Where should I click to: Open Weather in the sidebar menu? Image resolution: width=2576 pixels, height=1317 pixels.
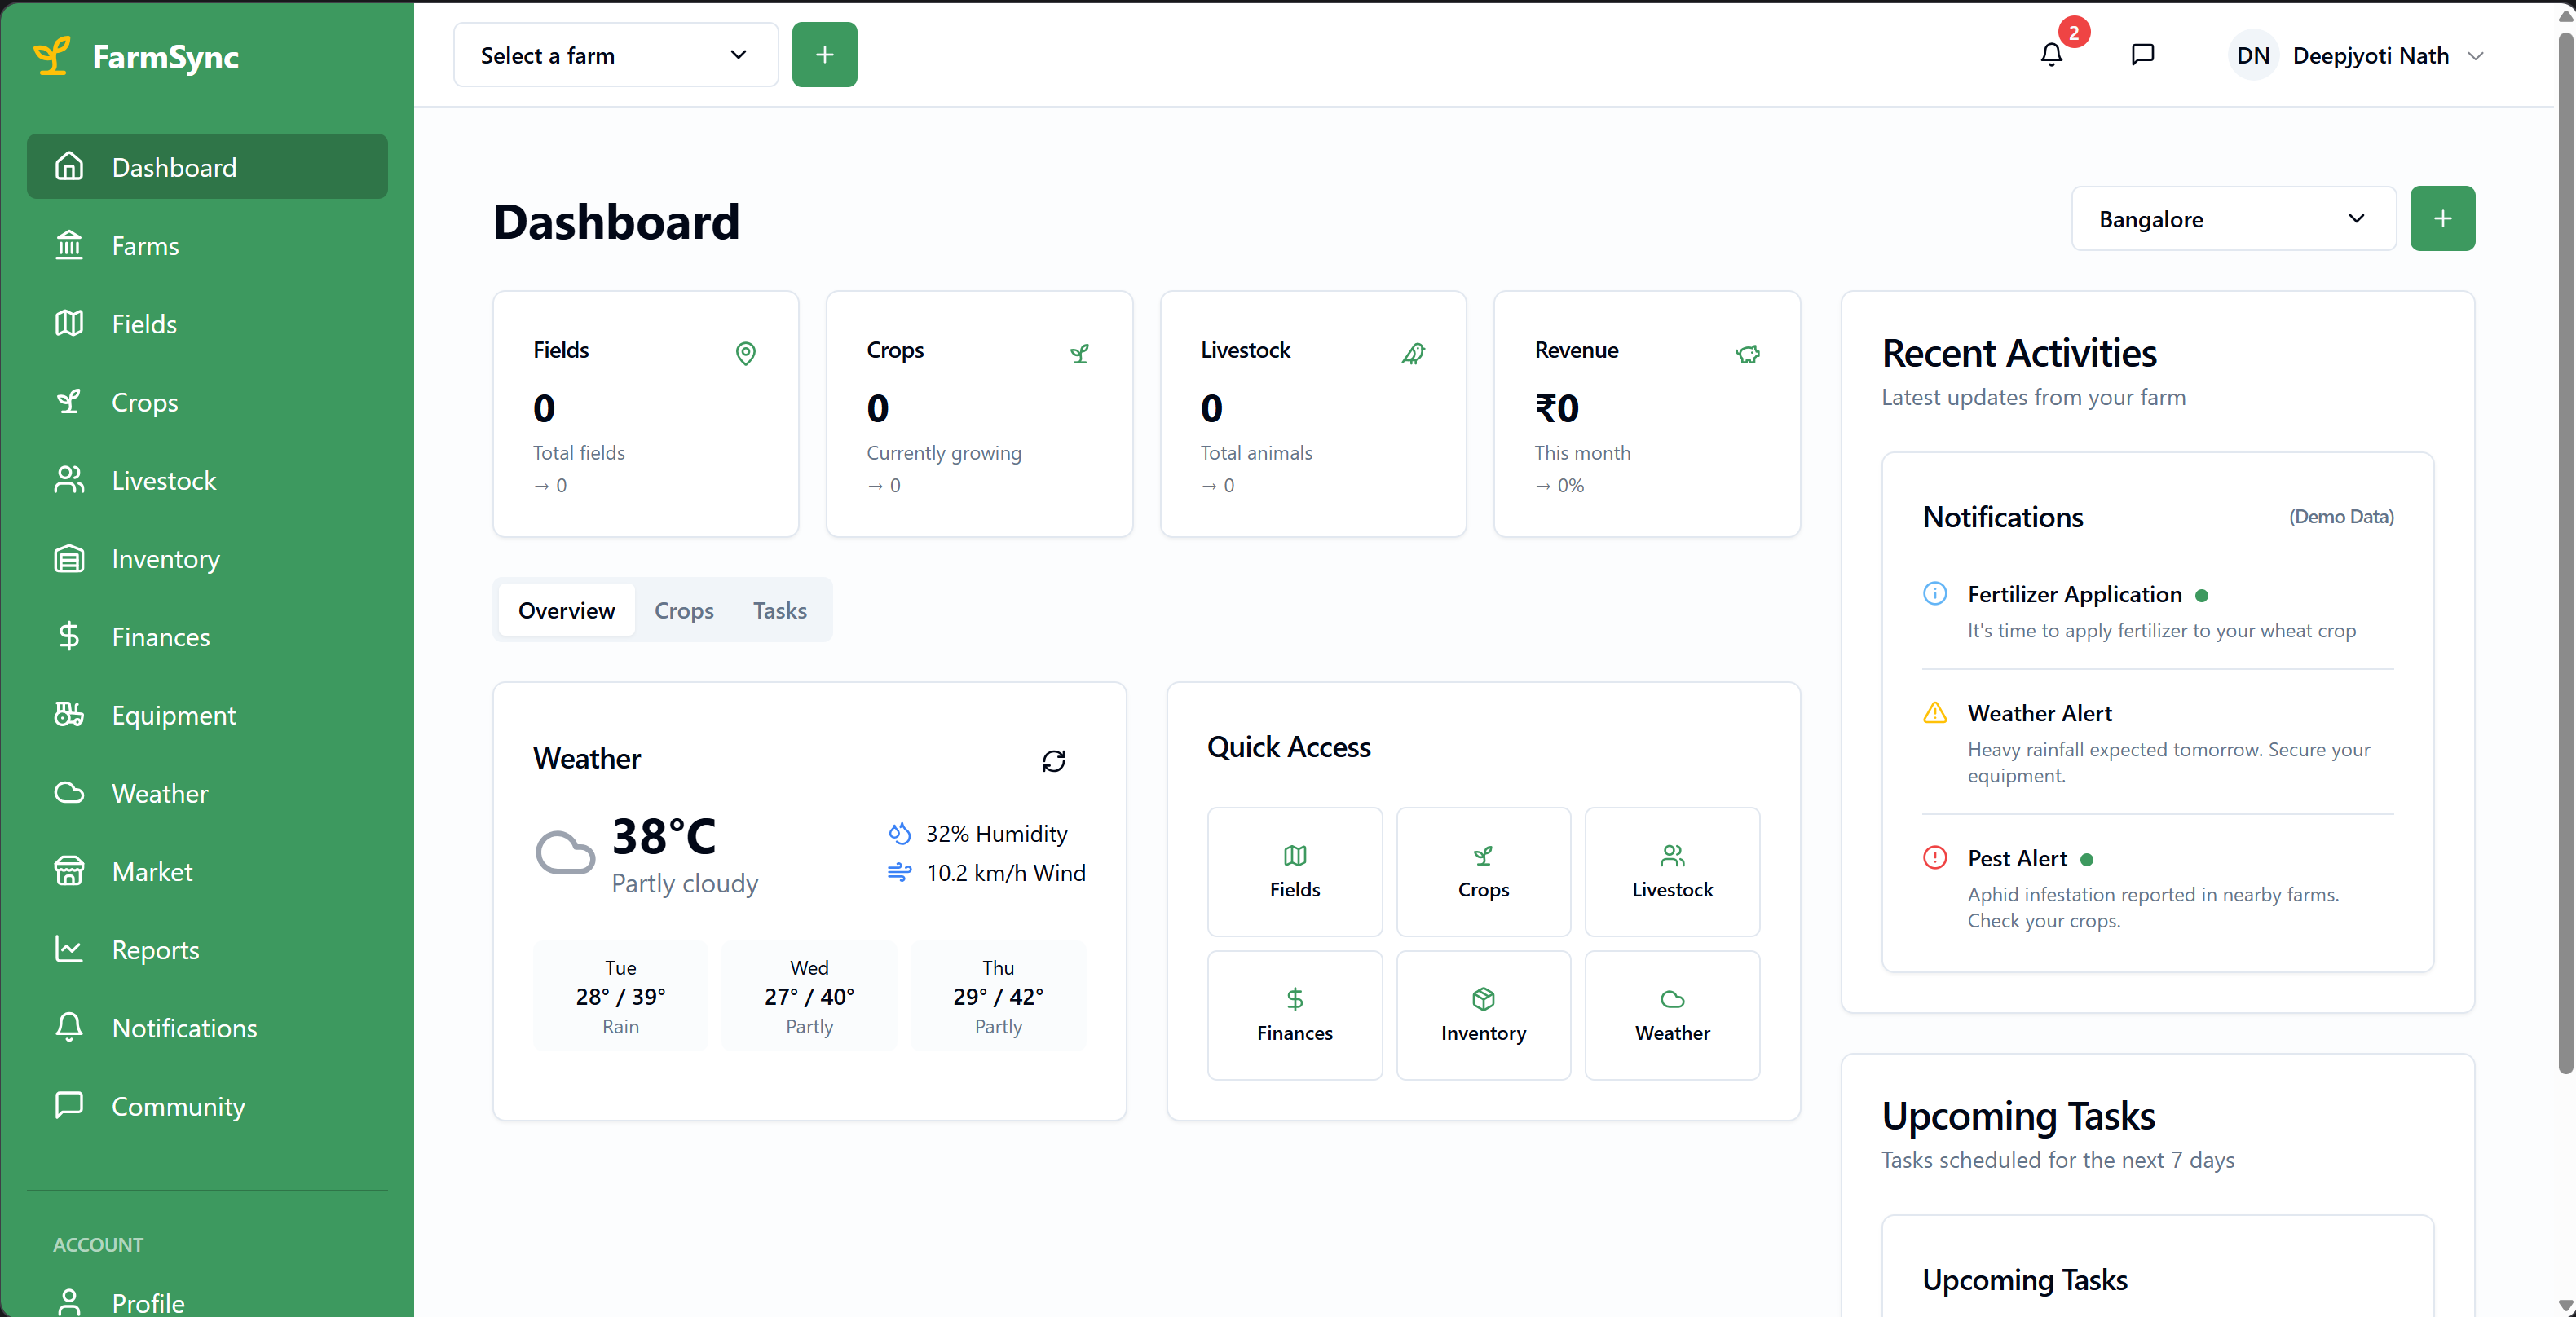tap(207, 793)
